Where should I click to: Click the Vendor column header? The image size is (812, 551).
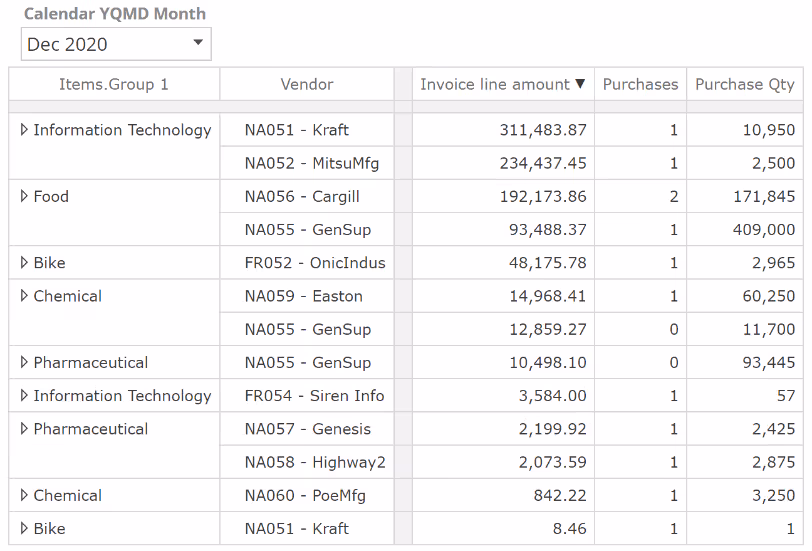click(307, 85)
